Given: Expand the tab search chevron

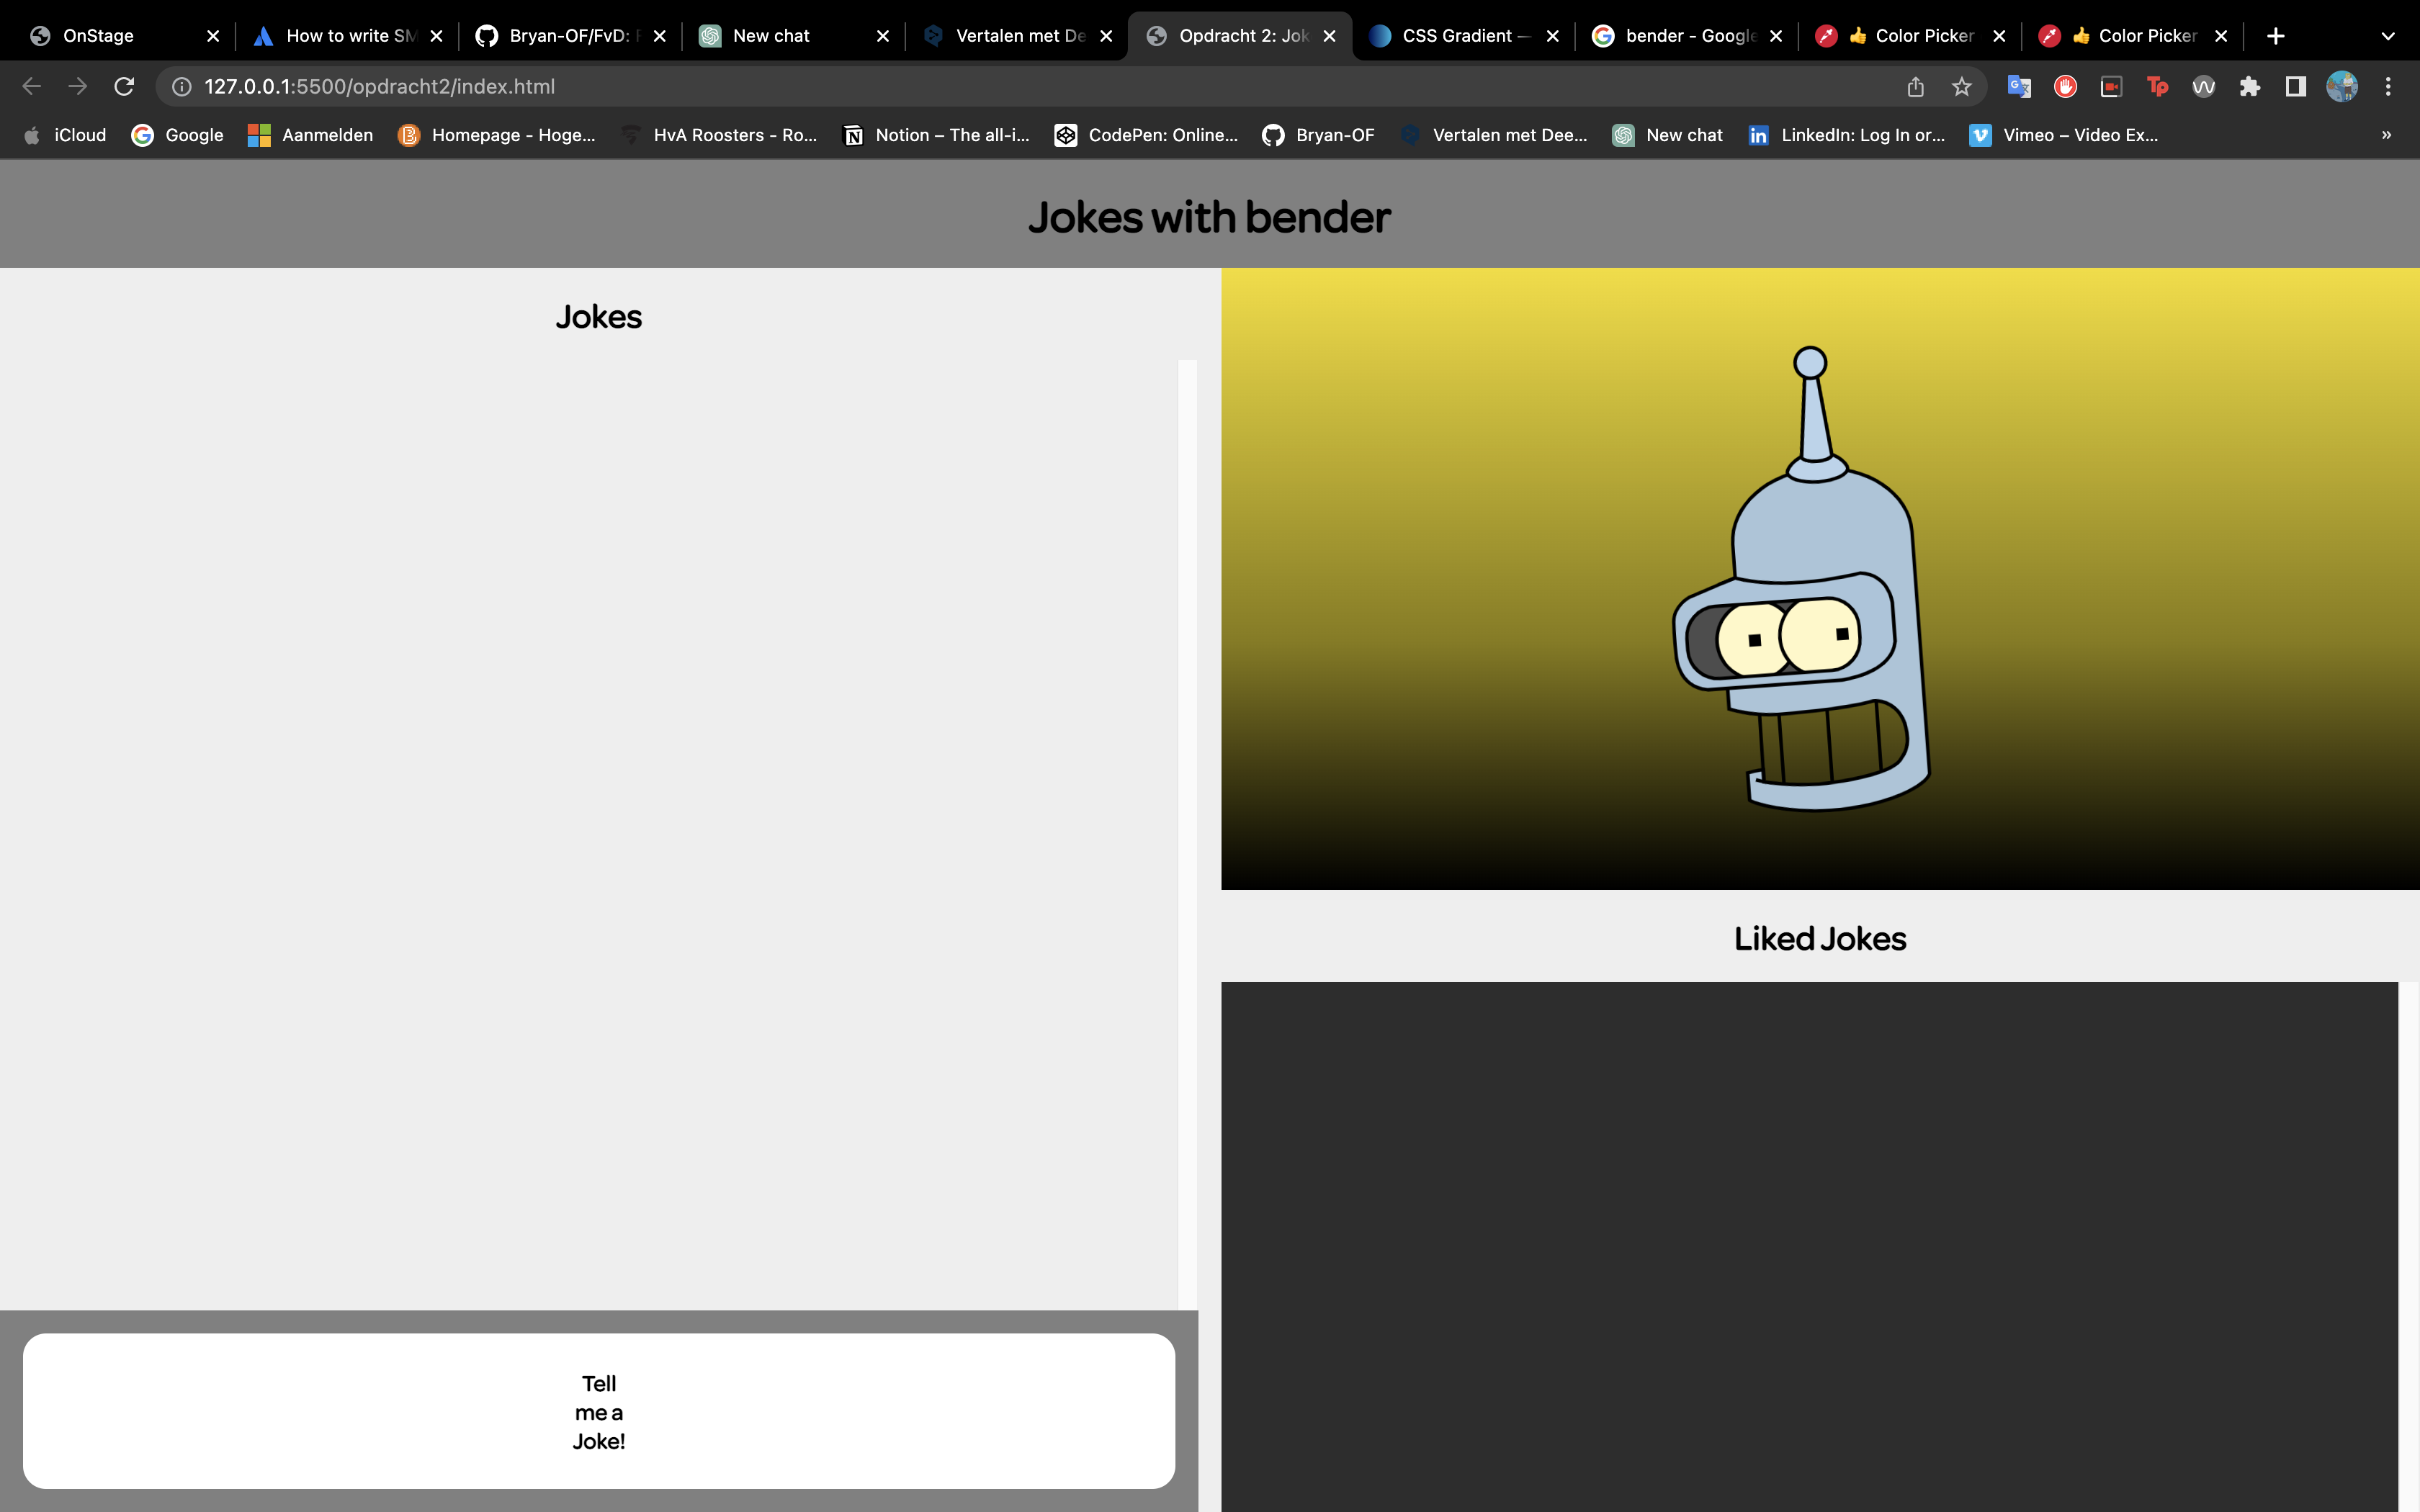Looking at the screenshot, I should 2388,36.
